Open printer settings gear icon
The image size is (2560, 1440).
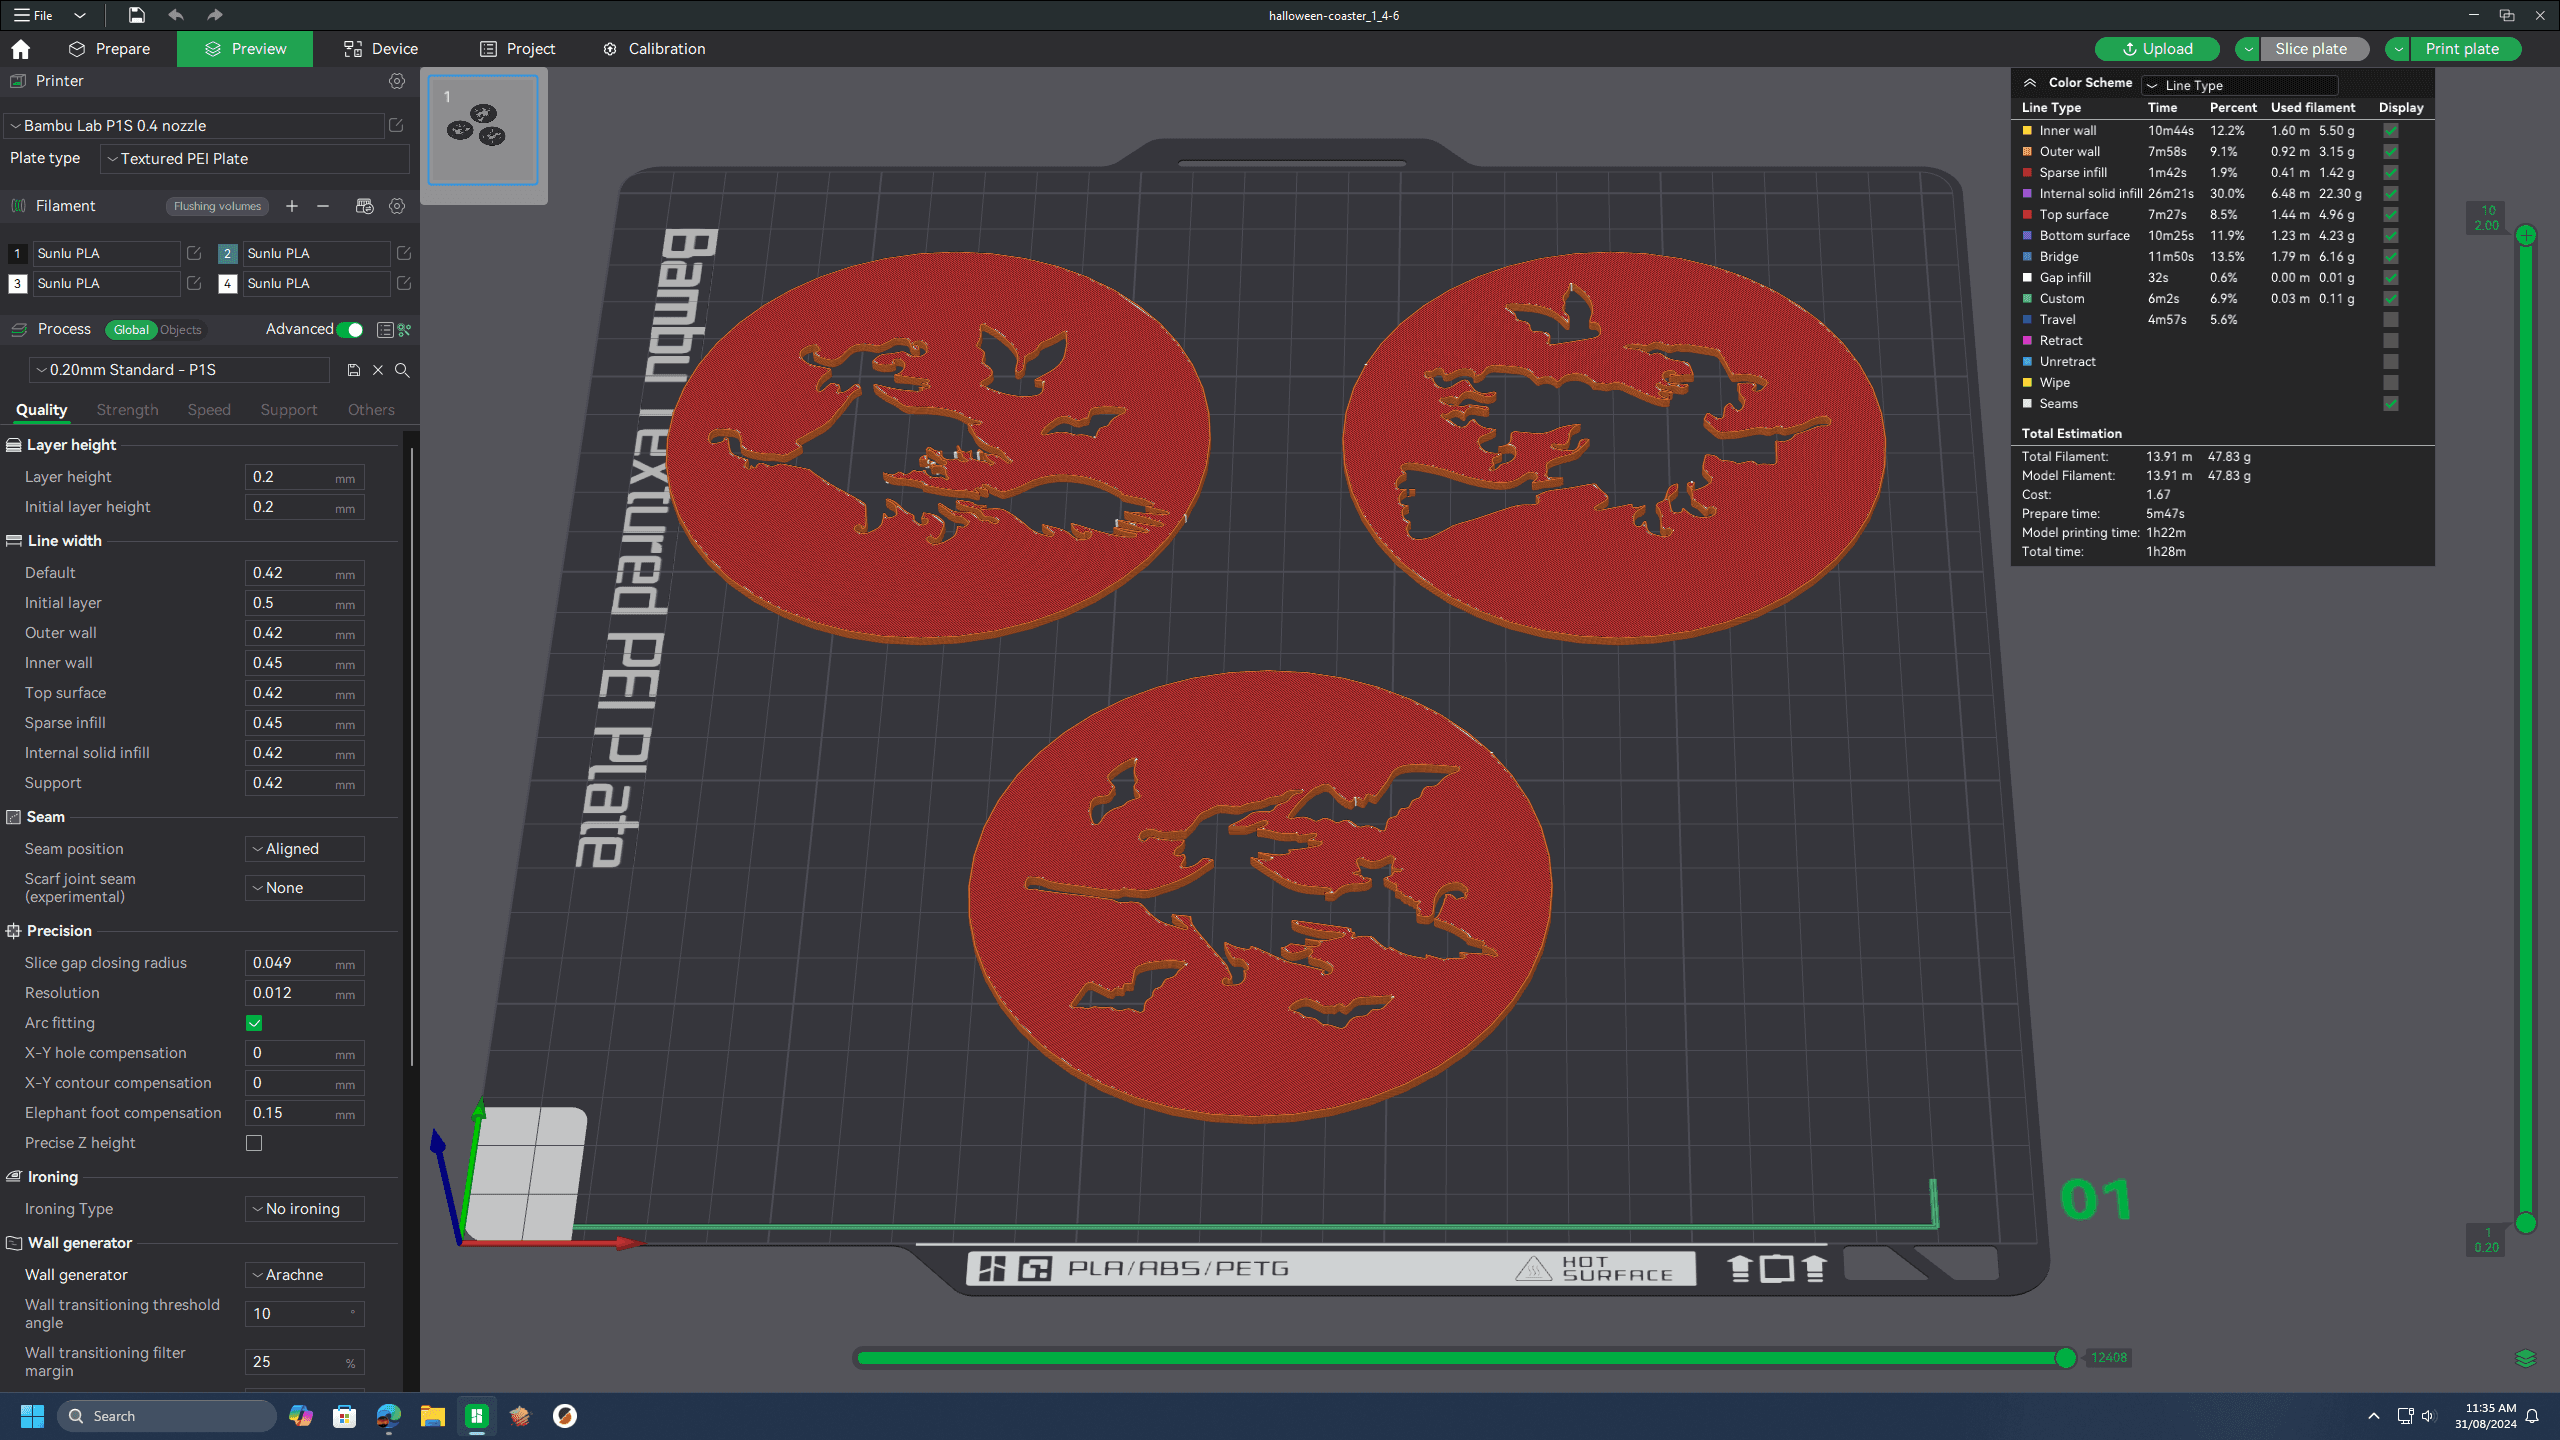click(x=397, y=81)
